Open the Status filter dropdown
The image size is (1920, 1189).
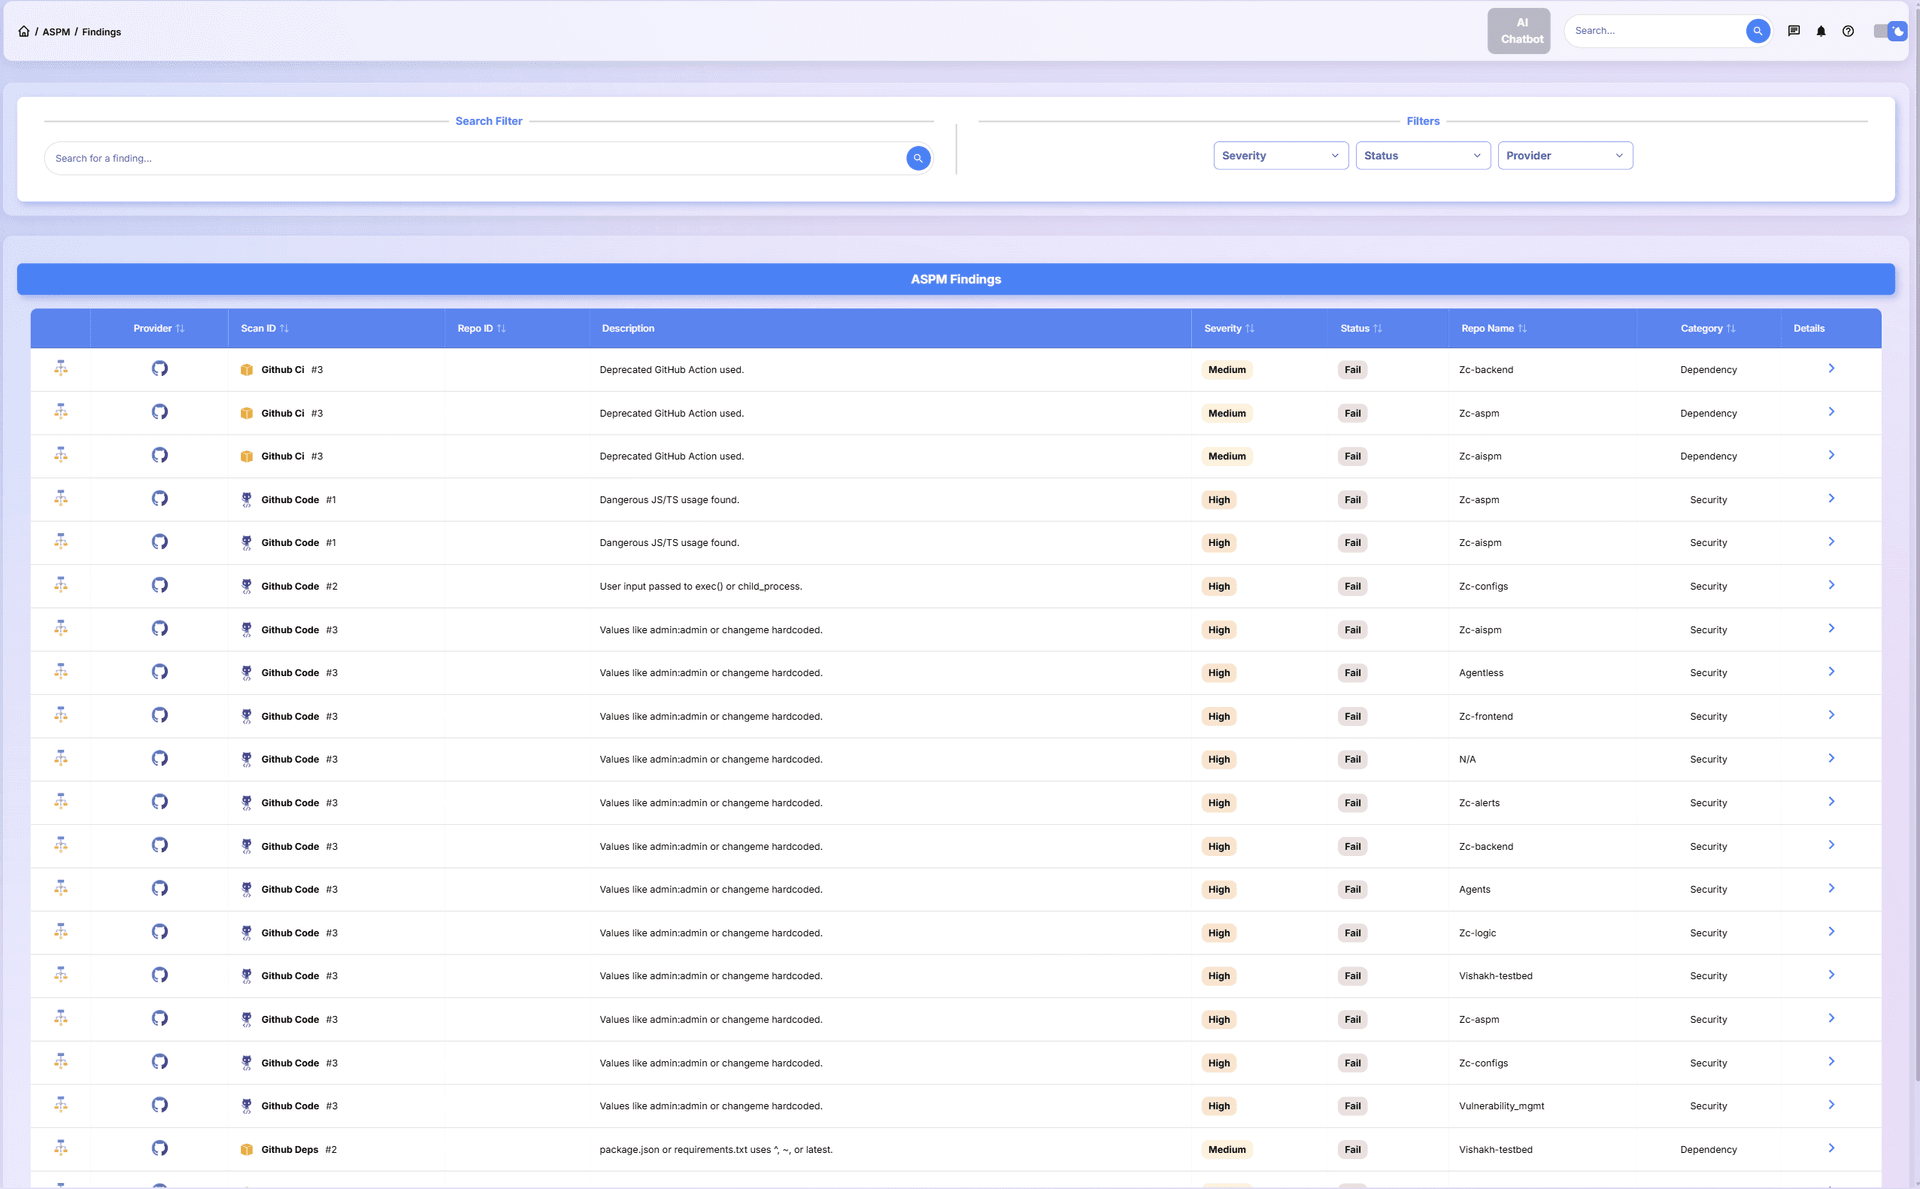coord(1422,156)
